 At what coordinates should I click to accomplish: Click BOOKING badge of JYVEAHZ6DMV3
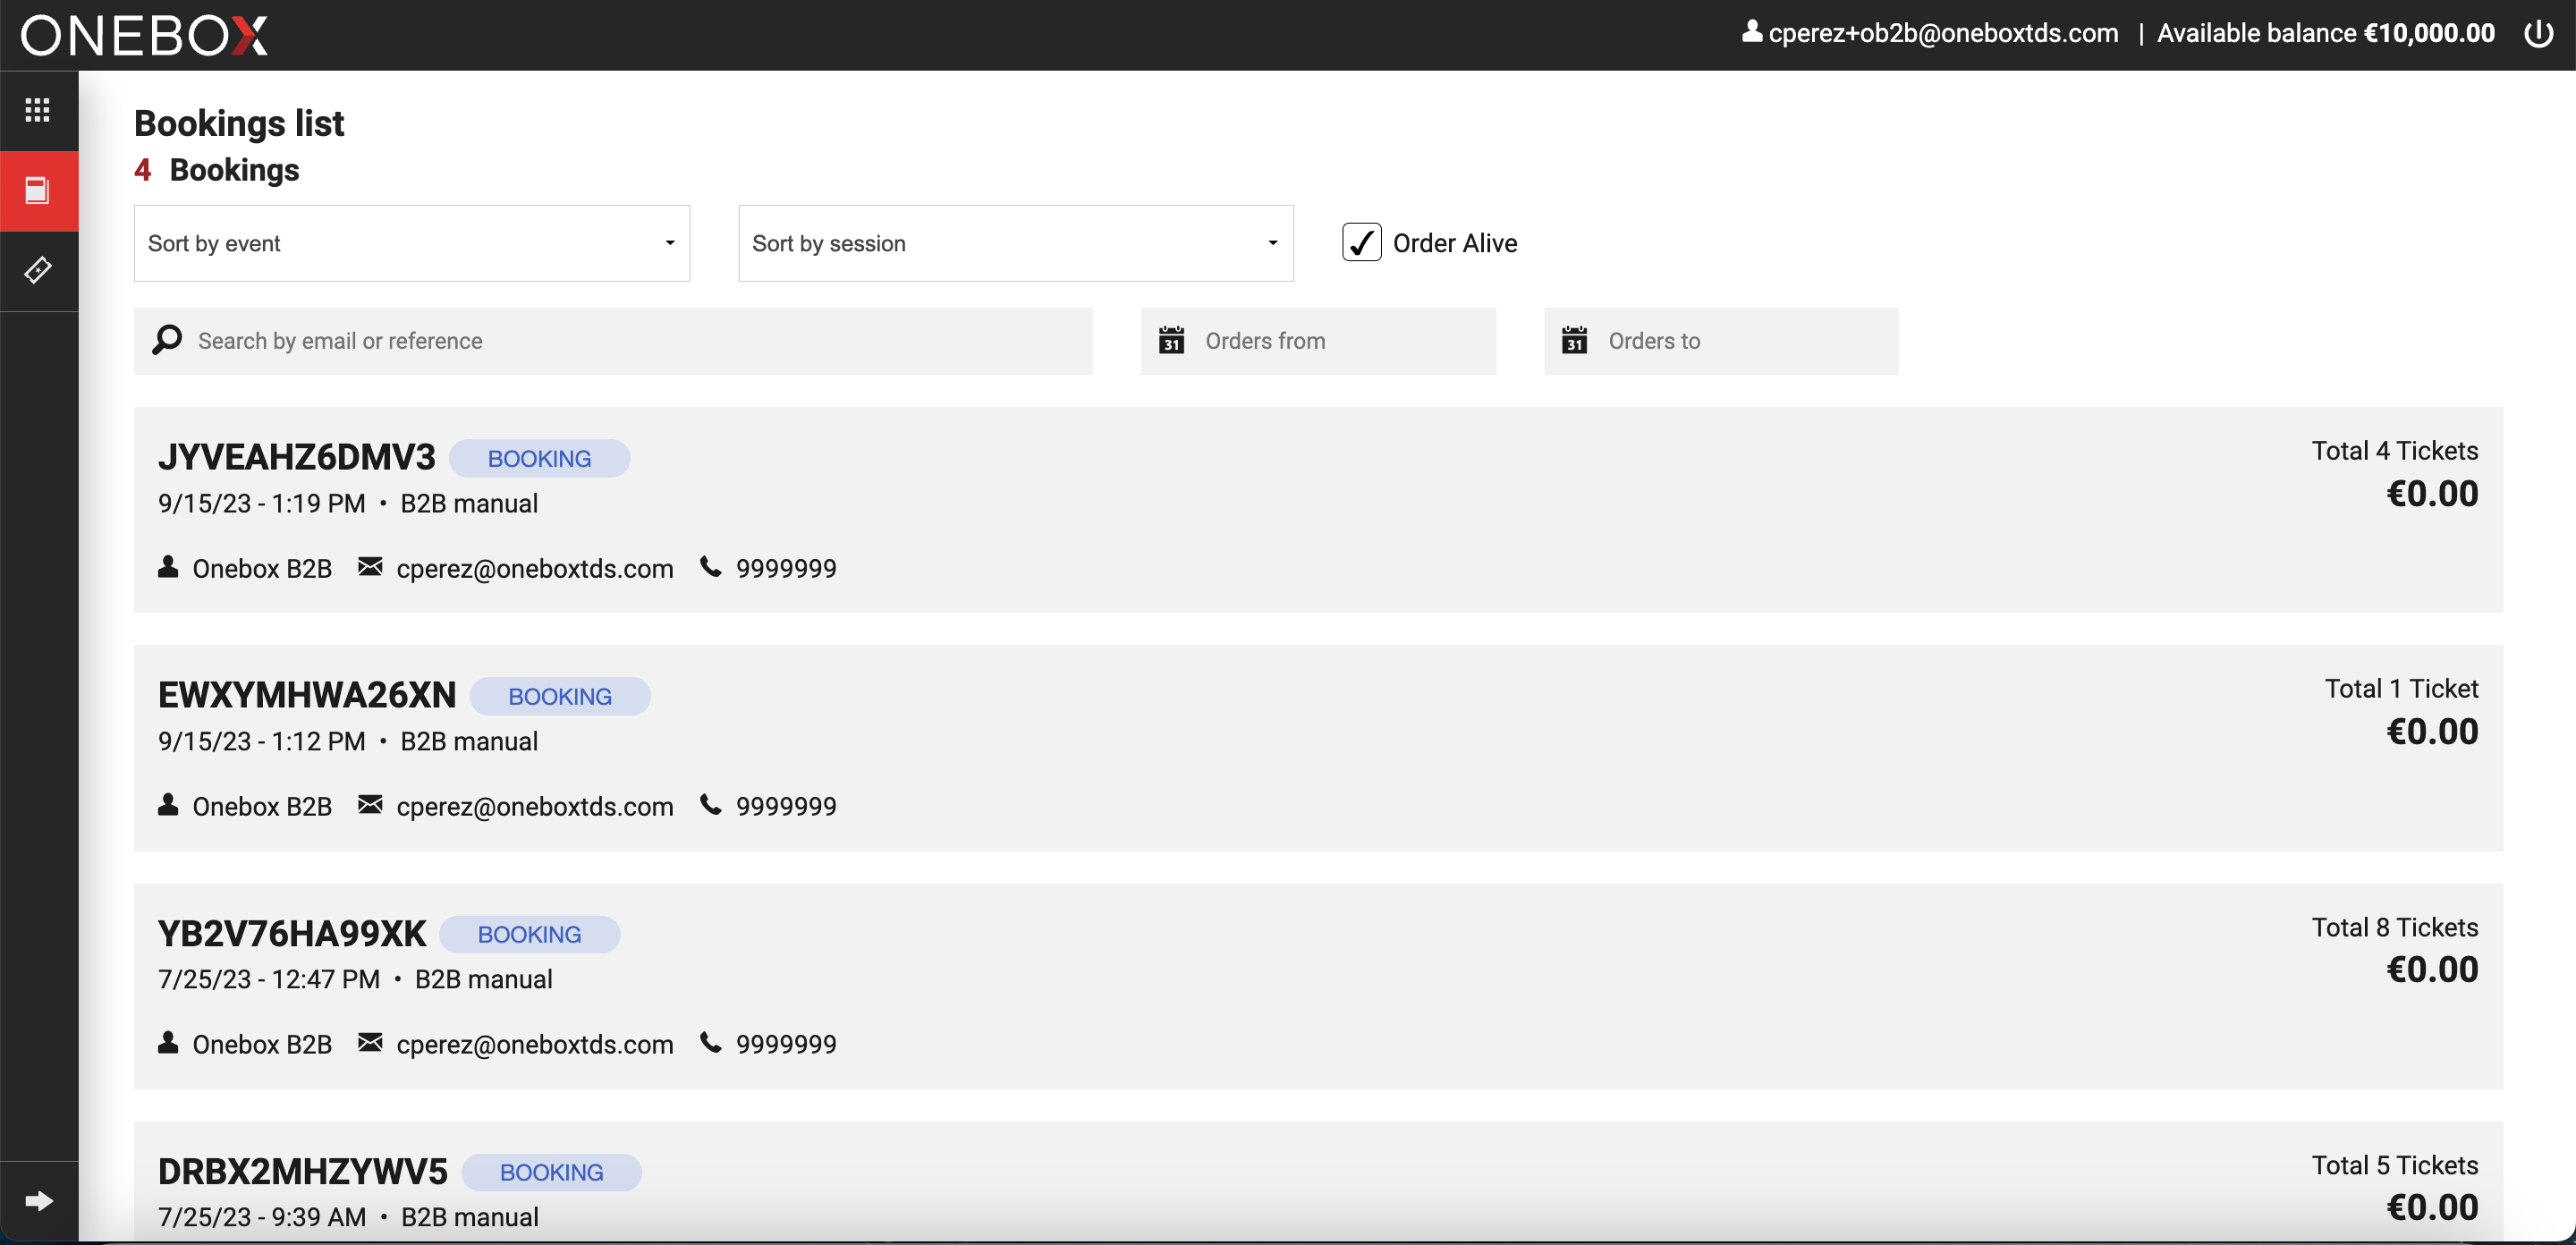tap(539, 458)
